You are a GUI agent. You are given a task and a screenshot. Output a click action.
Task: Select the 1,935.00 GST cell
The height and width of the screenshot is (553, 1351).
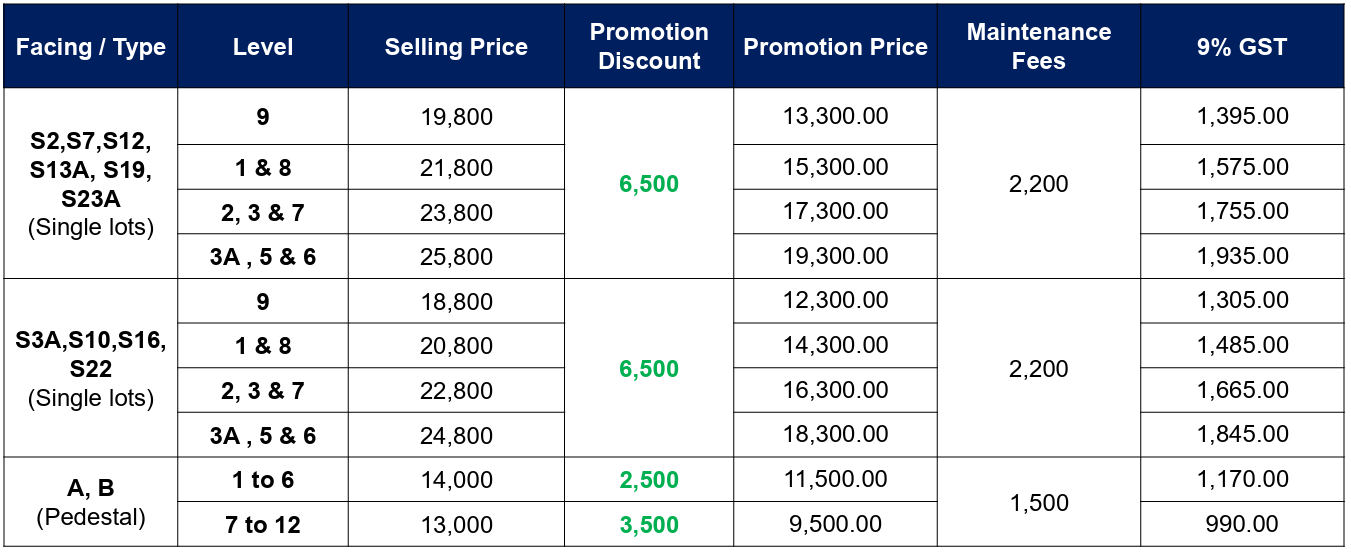click(1242, 256)
